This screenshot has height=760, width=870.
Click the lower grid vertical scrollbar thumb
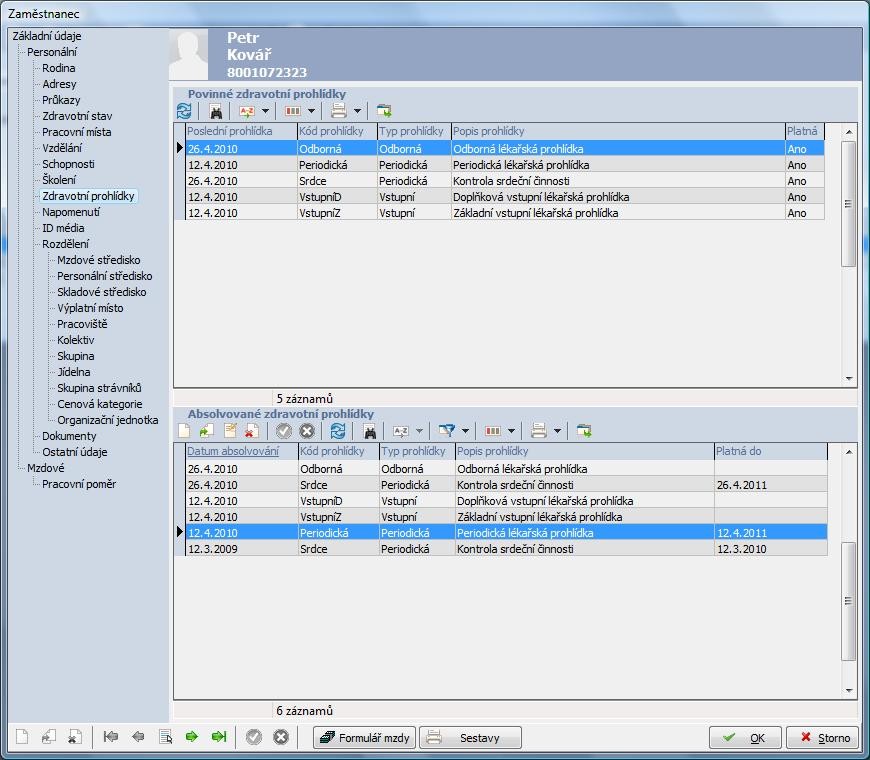(x=849, y=601)
